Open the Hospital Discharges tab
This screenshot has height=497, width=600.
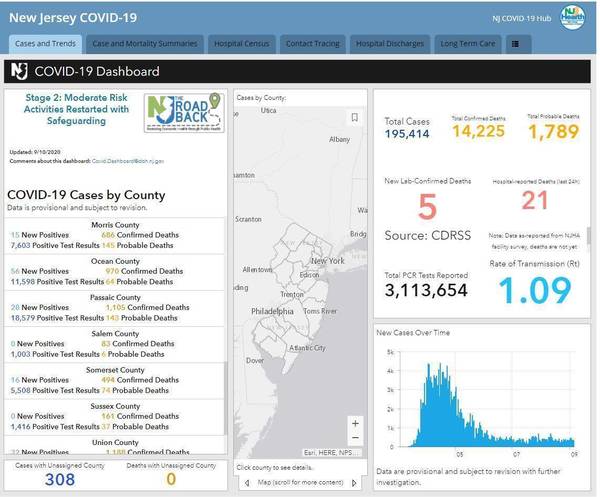tap(391, 44)
